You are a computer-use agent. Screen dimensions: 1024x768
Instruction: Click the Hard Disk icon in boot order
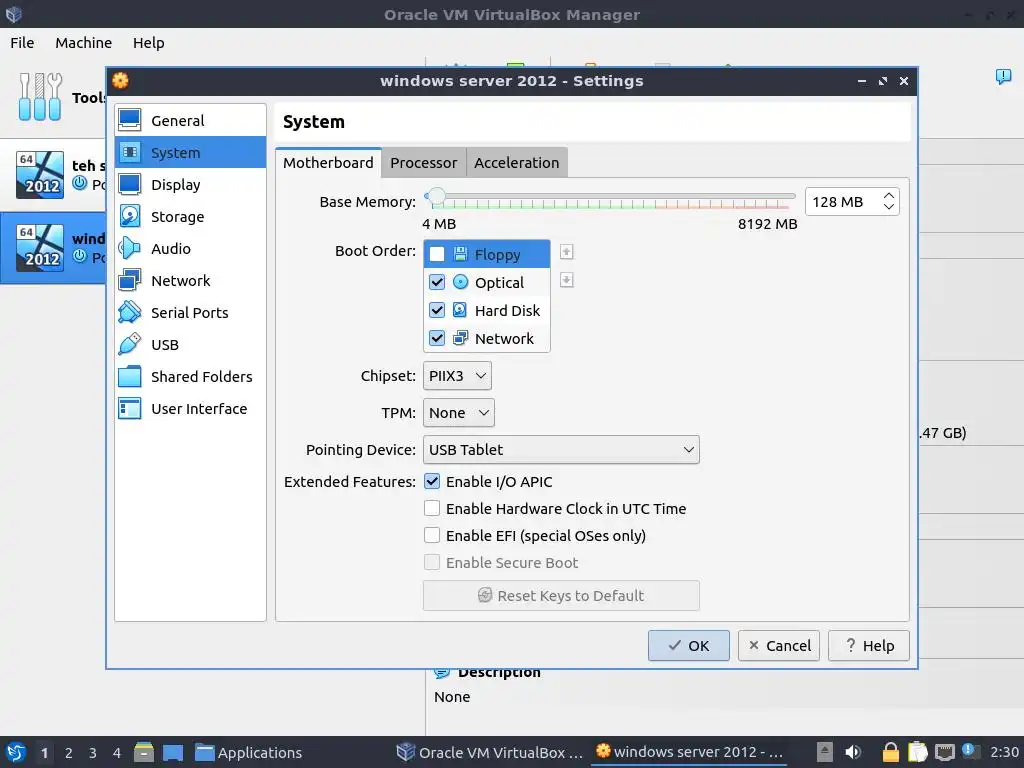point(460,310)
